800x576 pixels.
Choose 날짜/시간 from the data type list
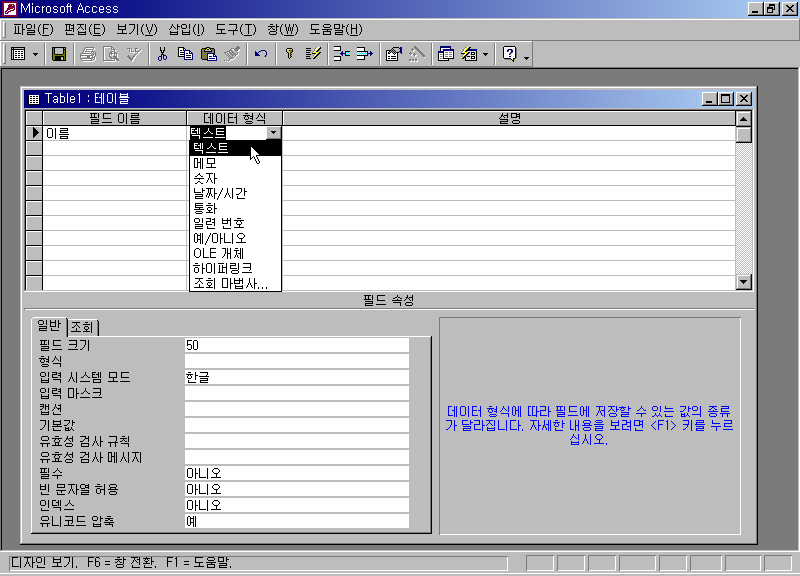(x=235, y=193)
